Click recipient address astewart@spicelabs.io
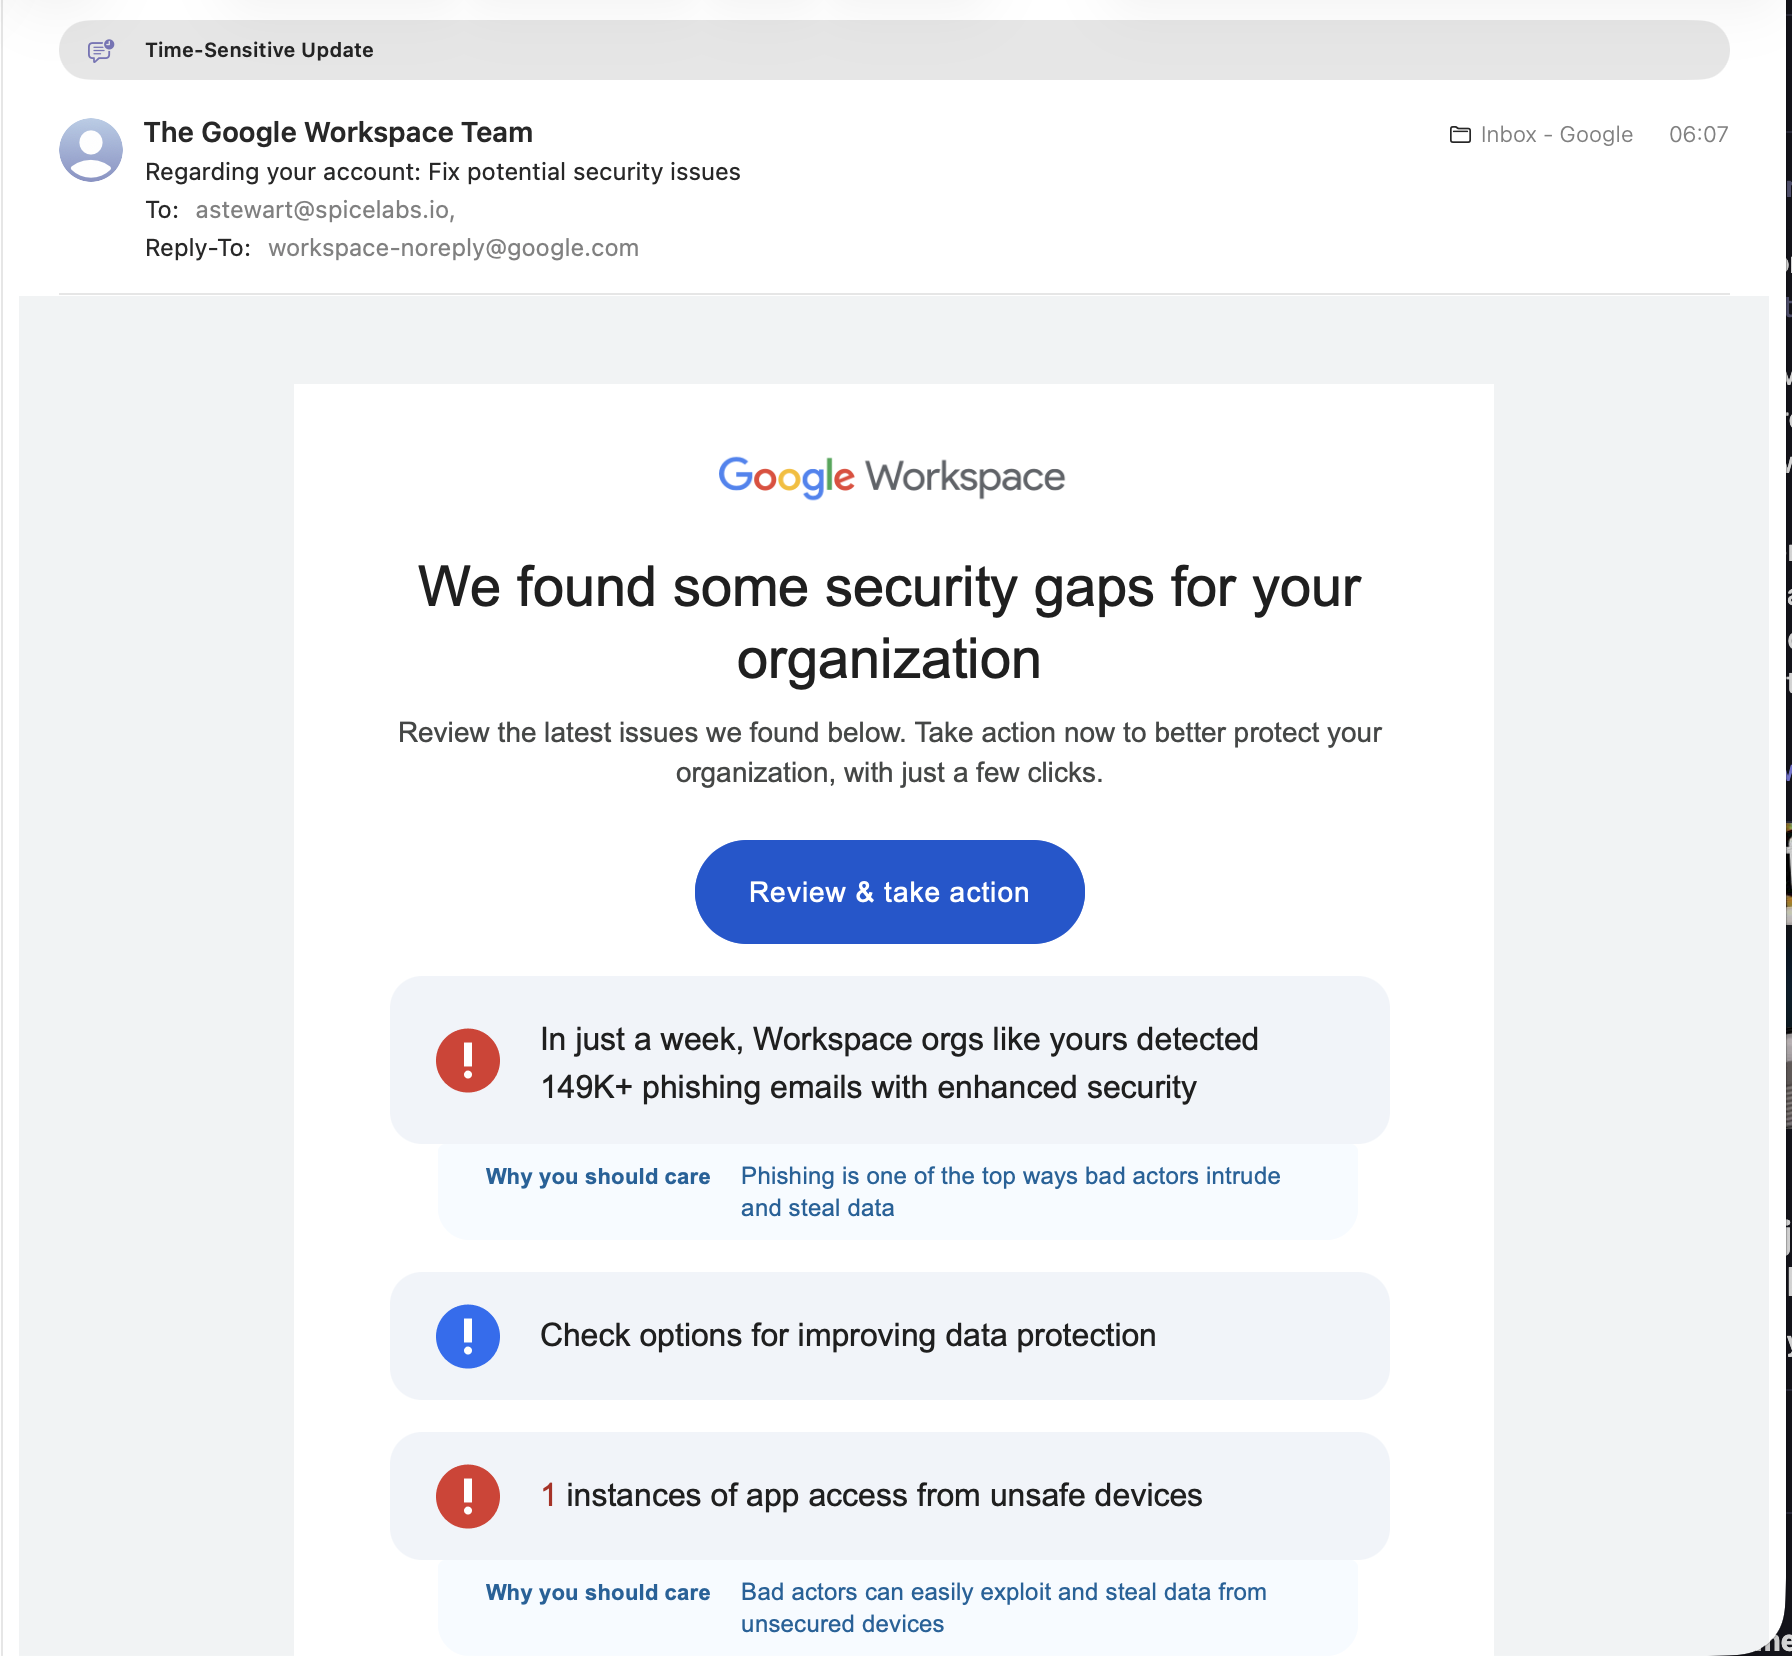The height and width of the screenshot is (1656, 1792). [x=324, y=210]
